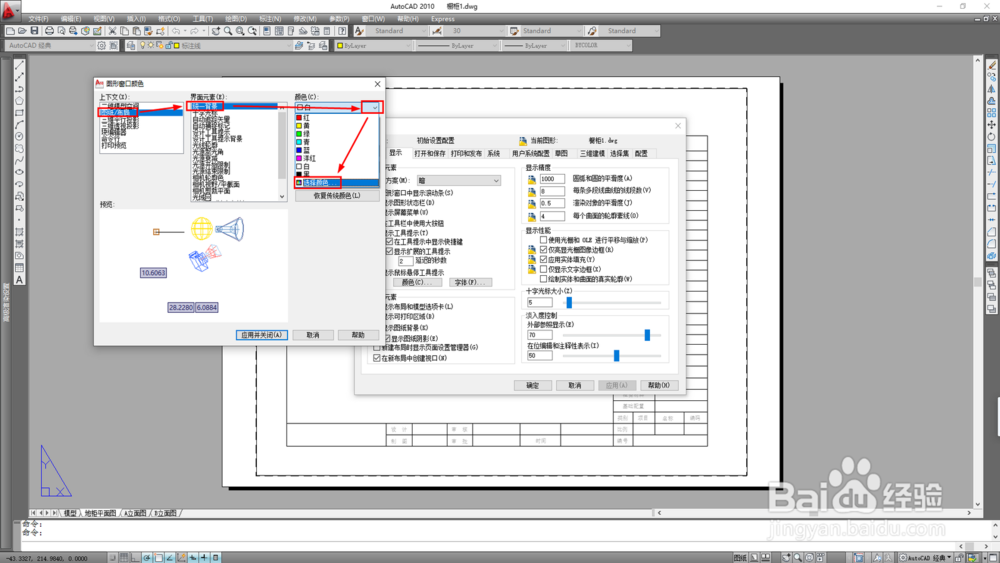Select the Table draw tool
This screenshot has height=563, width=1000.
click(x=19, y=268)
